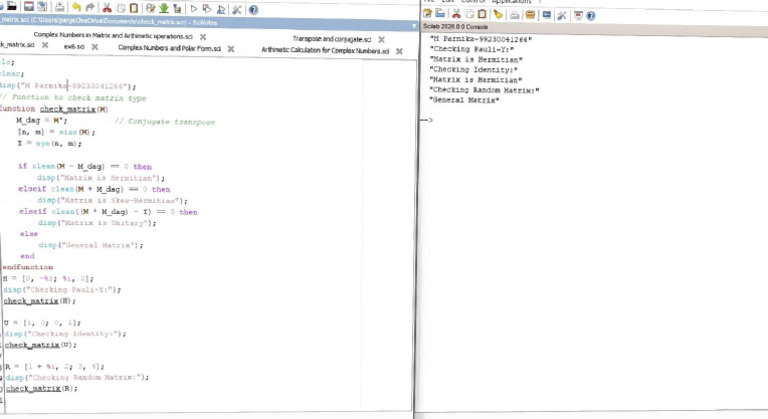Viewport: 768px width, 419px height.
Task: Click code line "function check_matrix(M)"
Action: pyautogui.click(x=53, y=109)
